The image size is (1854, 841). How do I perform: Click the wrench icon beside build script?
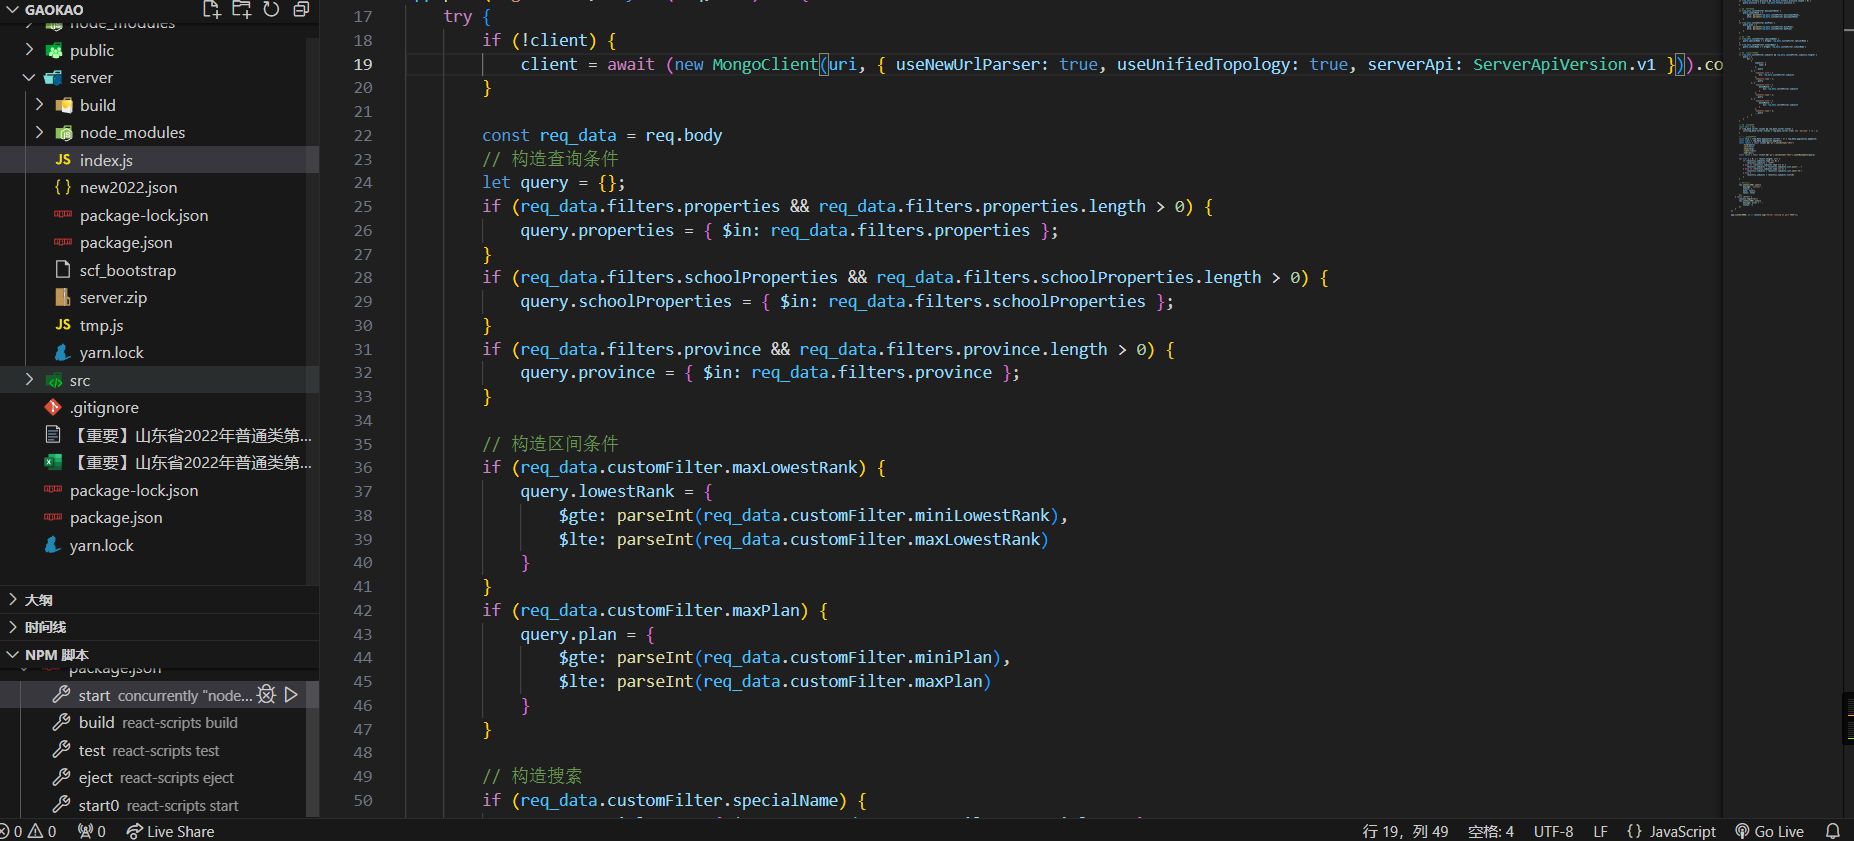click(61, 722)
